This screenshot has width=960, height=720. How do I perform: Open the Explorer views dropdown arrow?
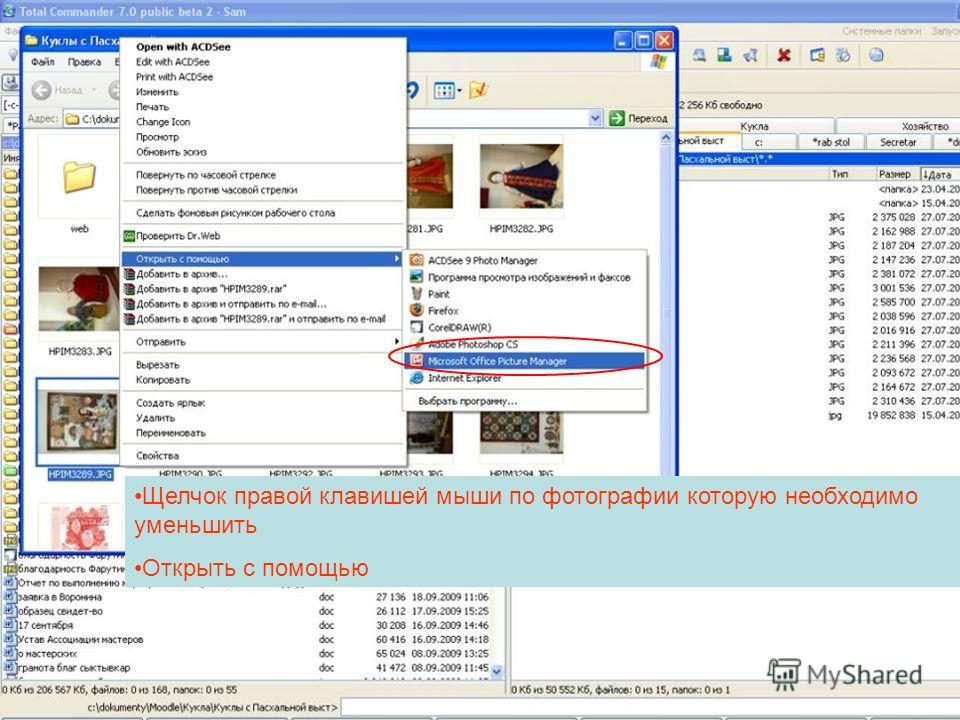click(x=460, y=91)
